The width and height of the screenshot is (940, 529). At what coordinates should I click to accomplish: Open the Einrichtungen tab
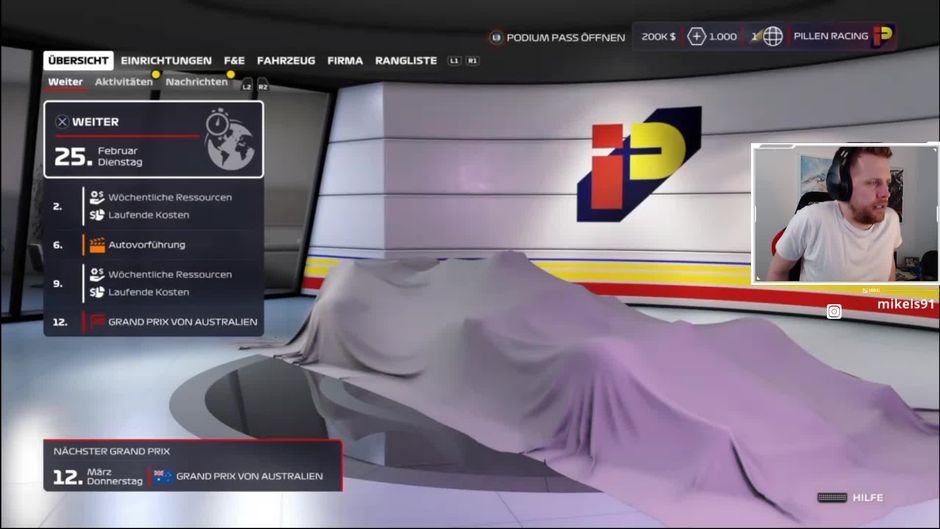166,61
